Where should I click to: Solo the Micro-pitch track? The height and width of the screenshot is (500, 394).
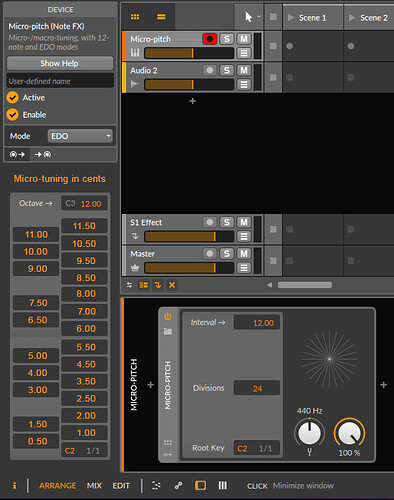coord(227,39)
